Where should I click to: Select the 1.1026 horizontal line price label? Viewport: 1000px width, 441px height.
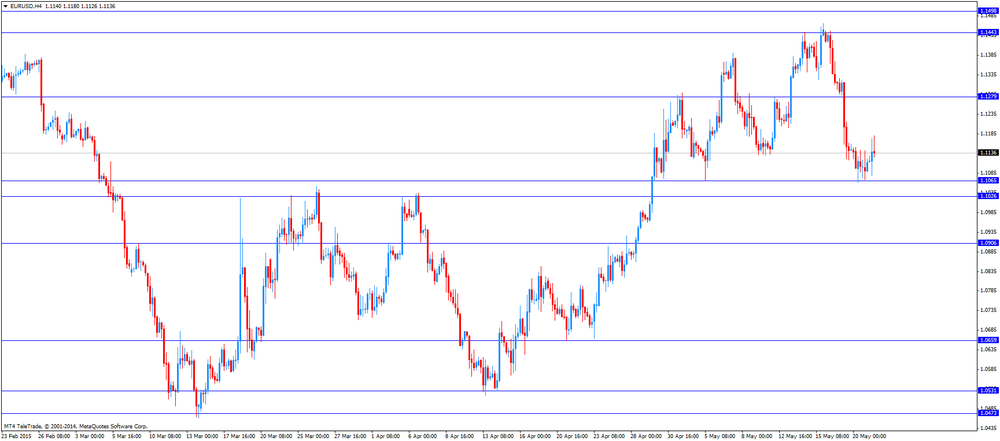989,196
